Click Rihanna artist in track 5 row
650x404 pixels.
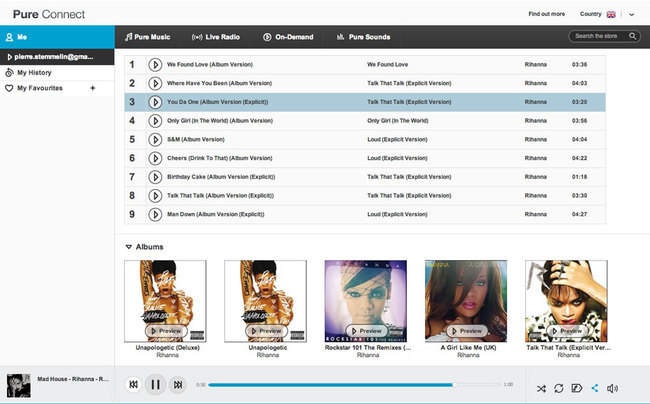click(x=536, y=140)
